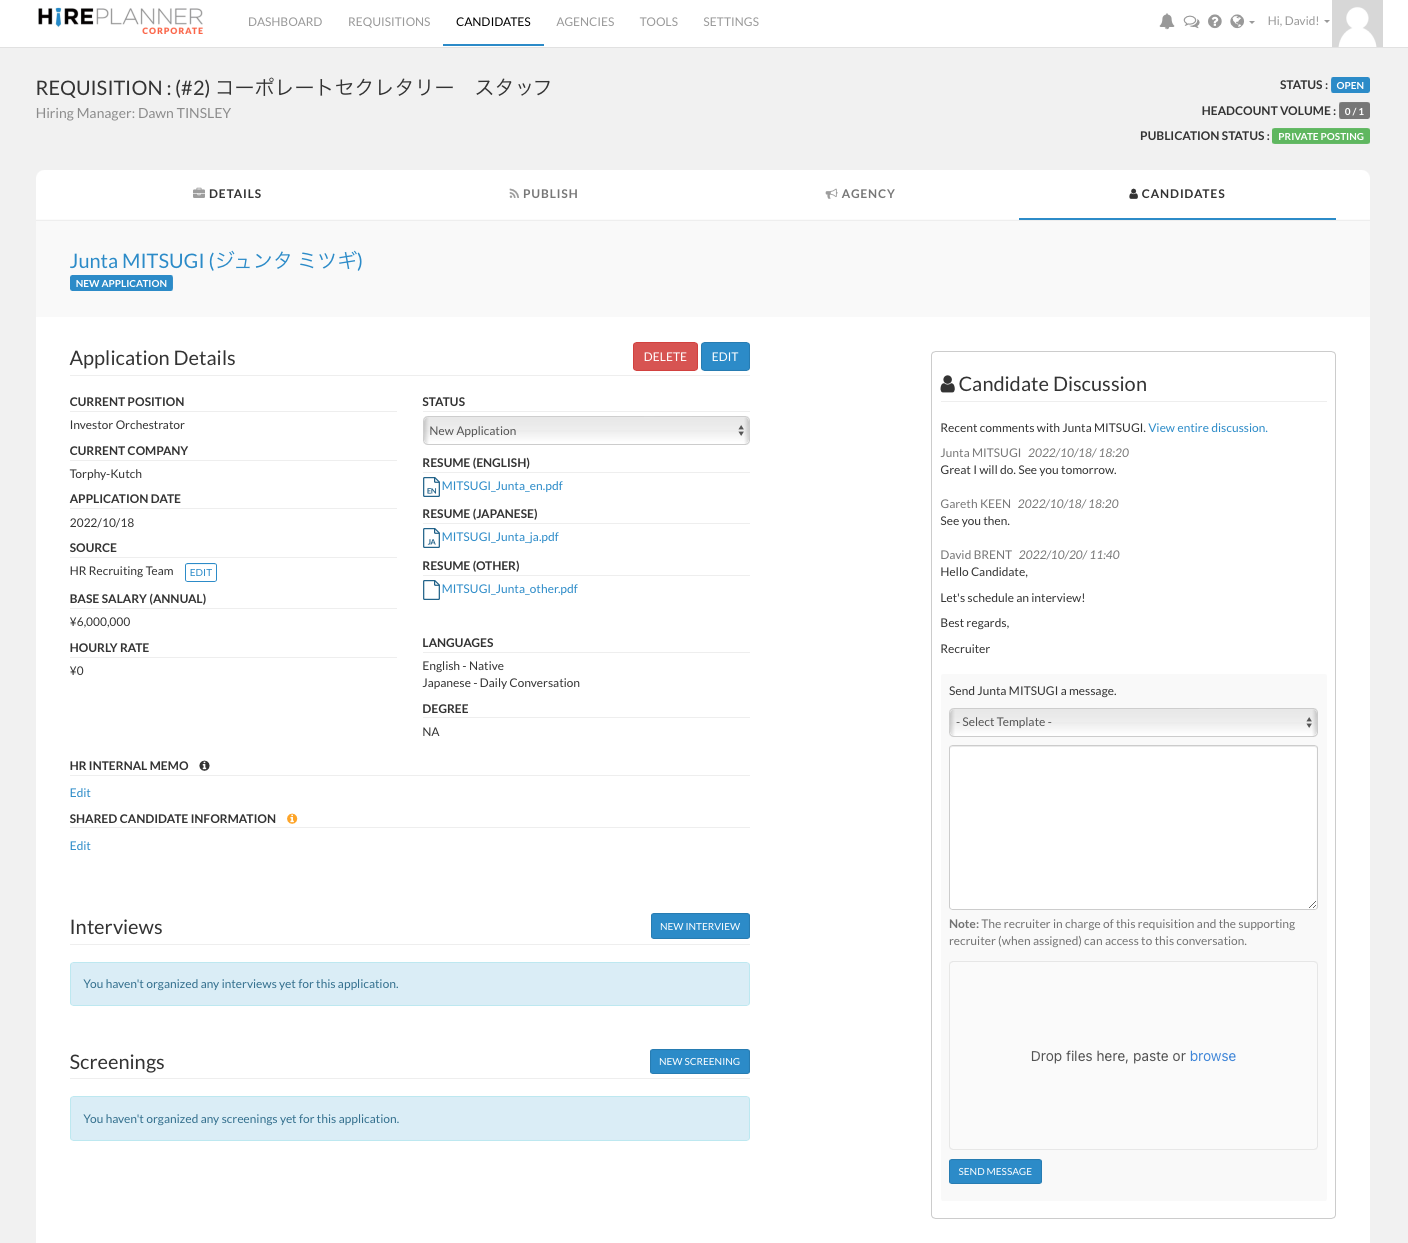The image size is (1408, 1243).
Task: Click the DELETE button on Application Details
Action: (664, 356)
